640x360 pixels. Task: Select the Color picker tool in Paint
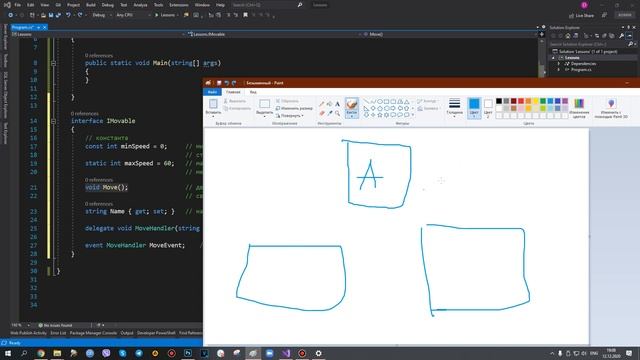coord(330,113)
